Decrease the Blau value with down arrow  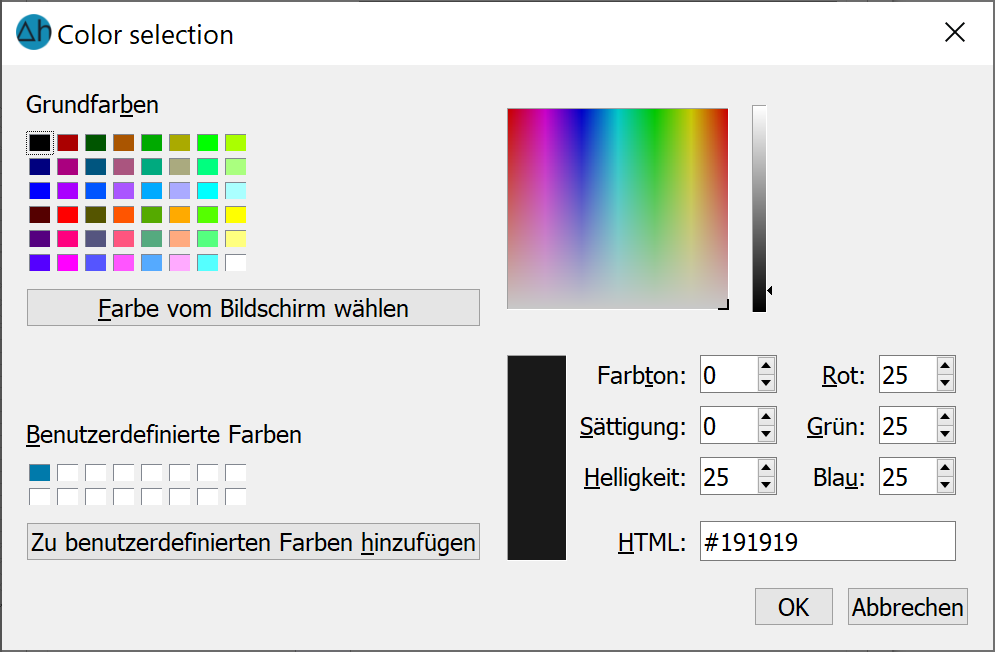pos(946,484)
